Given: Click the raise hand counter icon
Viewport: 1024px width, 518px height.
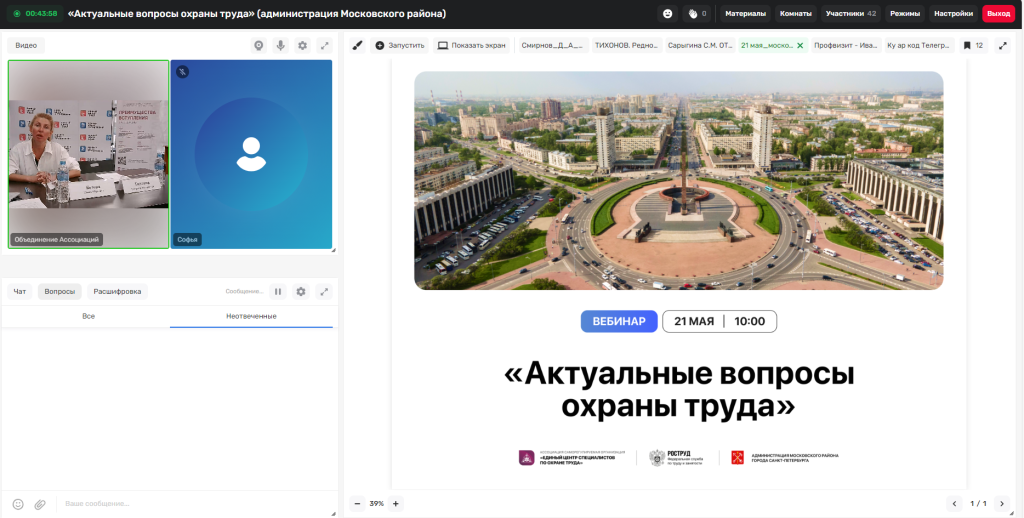Looking at the screenshot, I should click(698, 14).
